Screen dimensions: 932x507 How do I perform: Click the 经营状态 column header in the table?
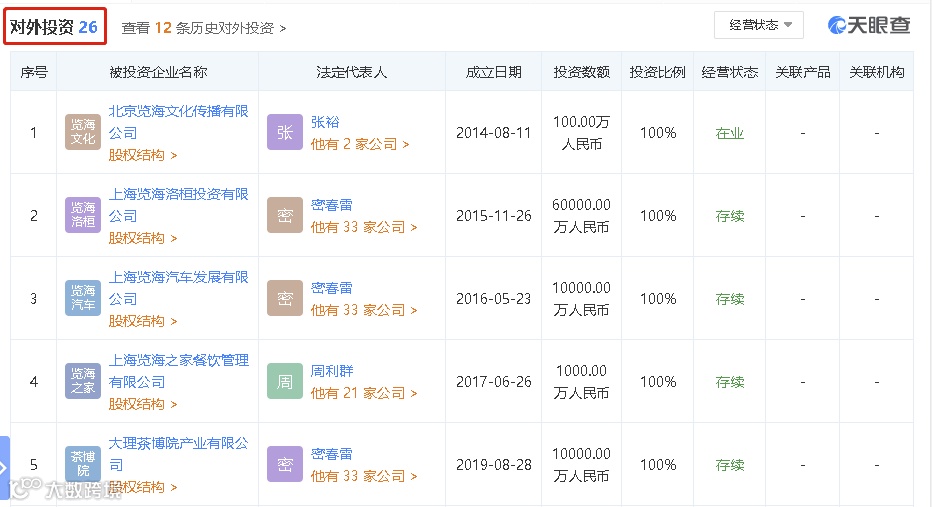(730, 72)
